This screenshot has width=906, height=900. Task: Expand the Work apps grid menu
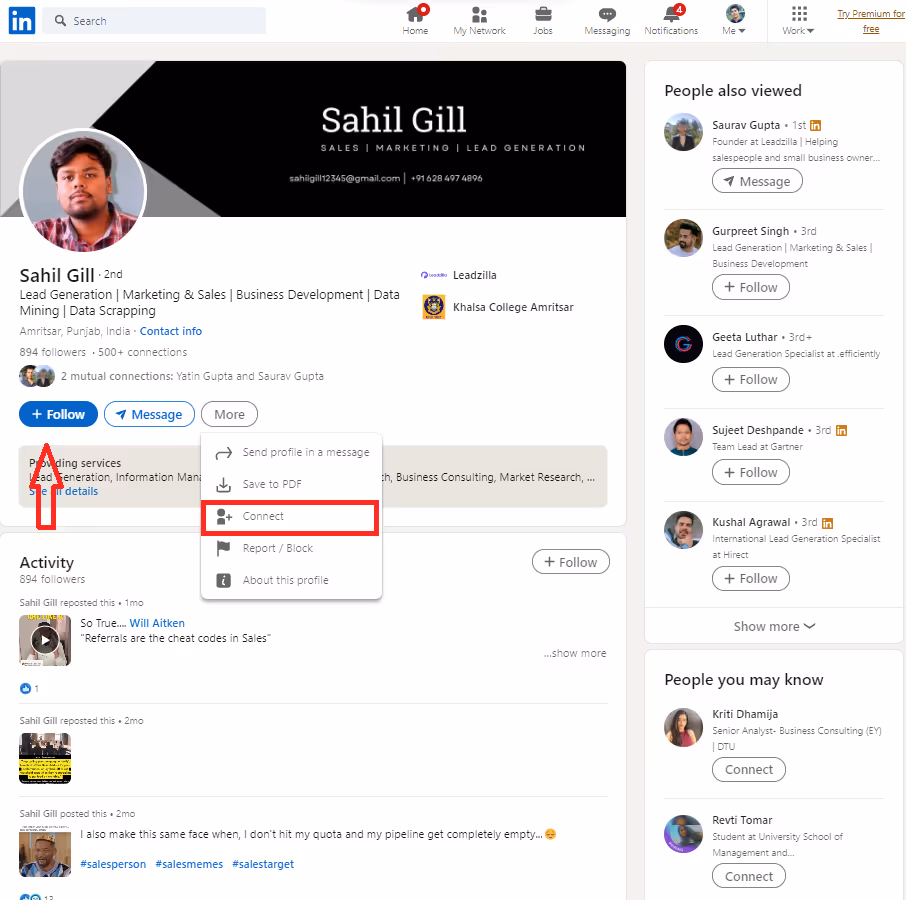tap(799, 21)
